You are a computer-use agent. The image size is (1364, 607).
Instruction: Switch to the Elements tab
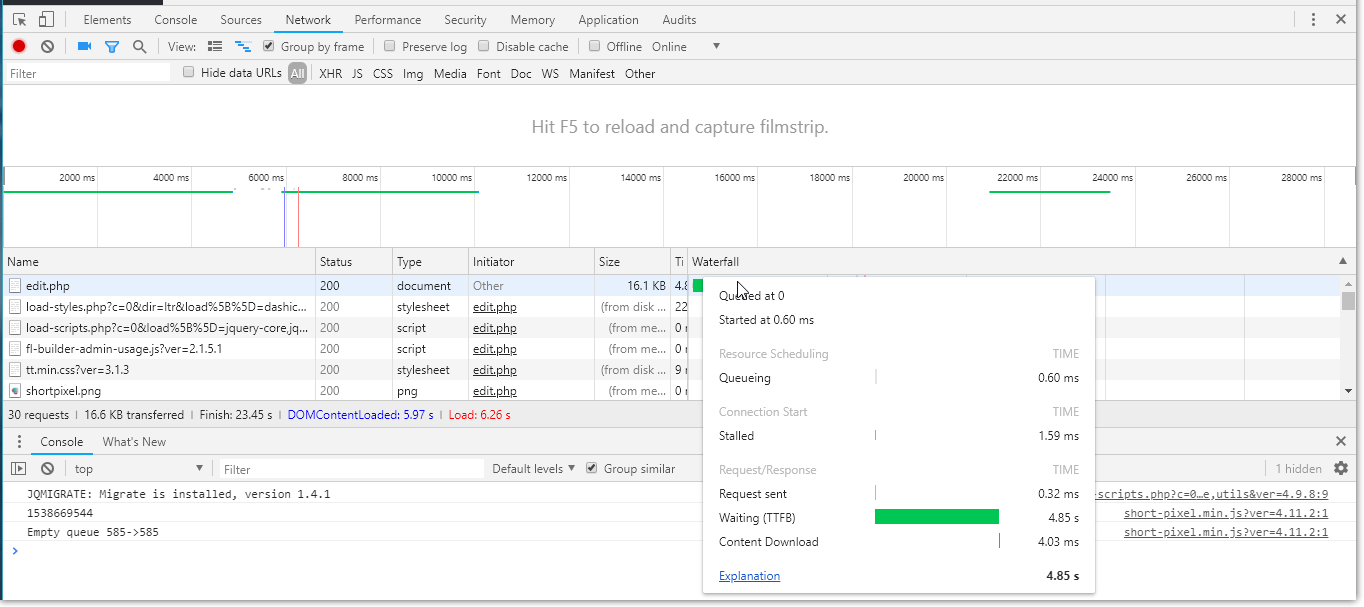coord(107,19)
